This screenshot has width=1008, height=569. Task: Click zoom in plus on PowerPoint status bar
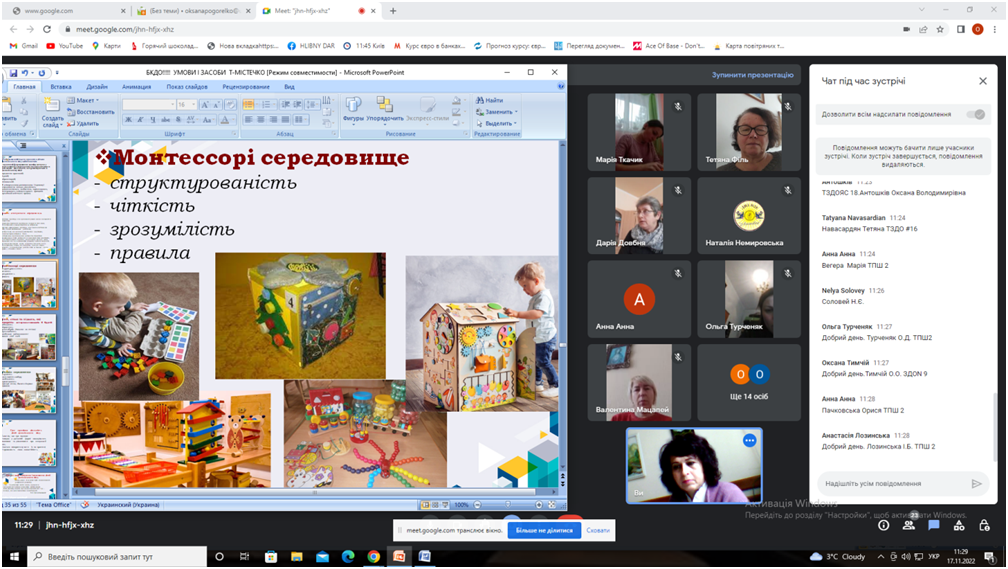coord(539,505)
